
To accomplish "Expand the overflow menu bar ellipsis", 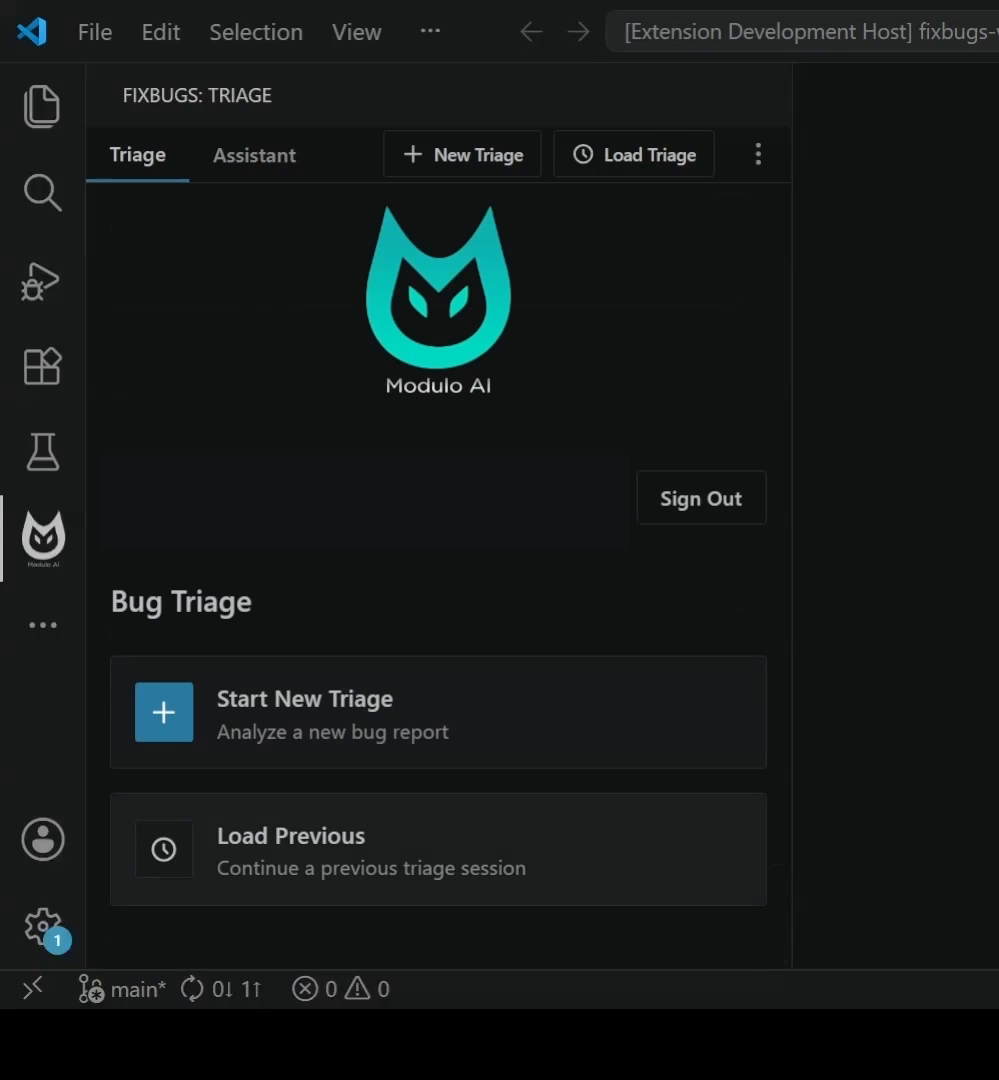I will pyautogui.click(x=430, y=31).
